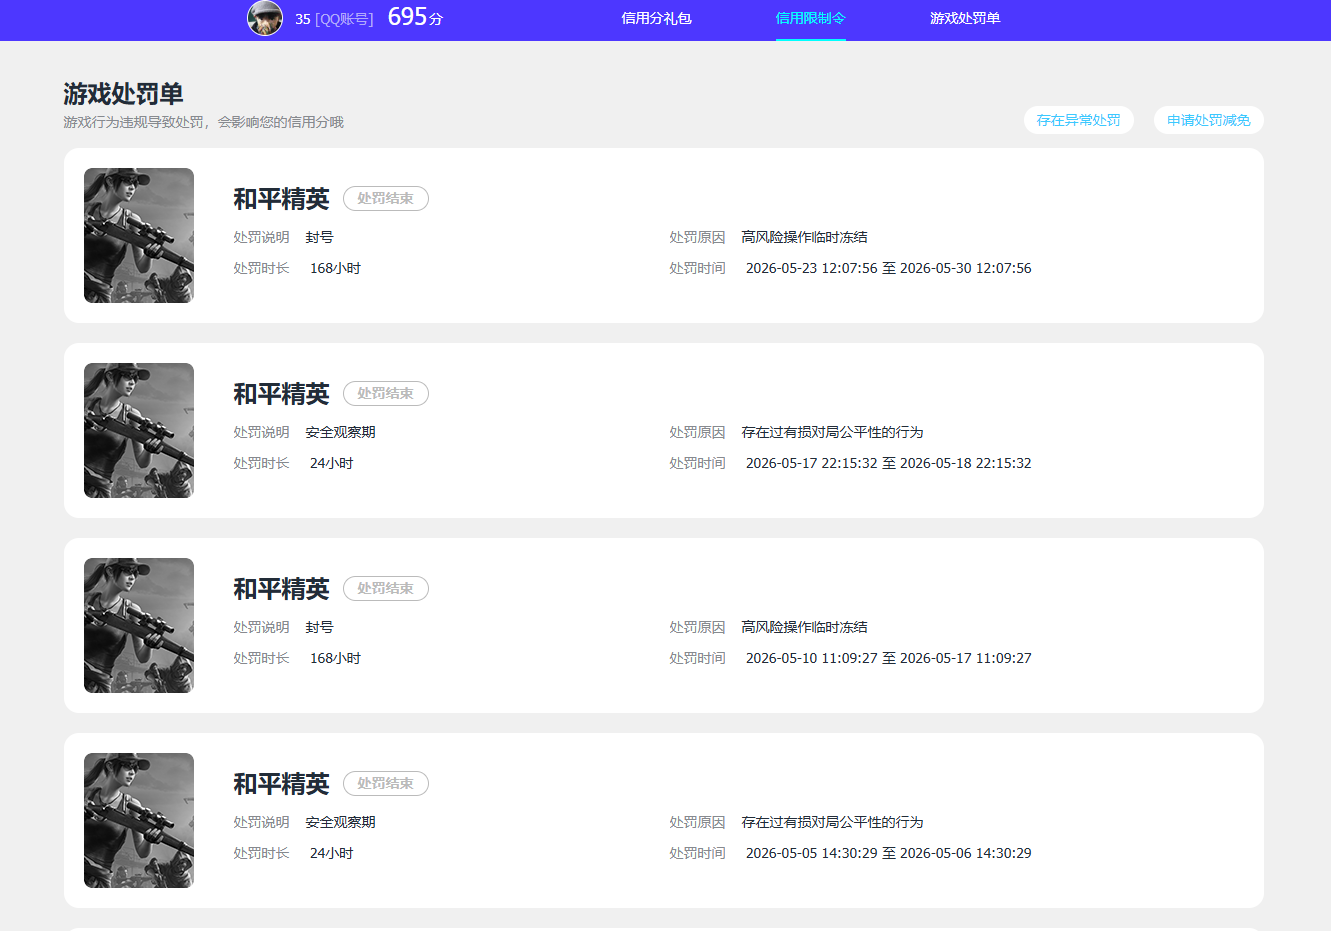
Task: Click the 处罚结束 badge on the 2026-05-17 22:15:32 card
Action: [386, 393]
